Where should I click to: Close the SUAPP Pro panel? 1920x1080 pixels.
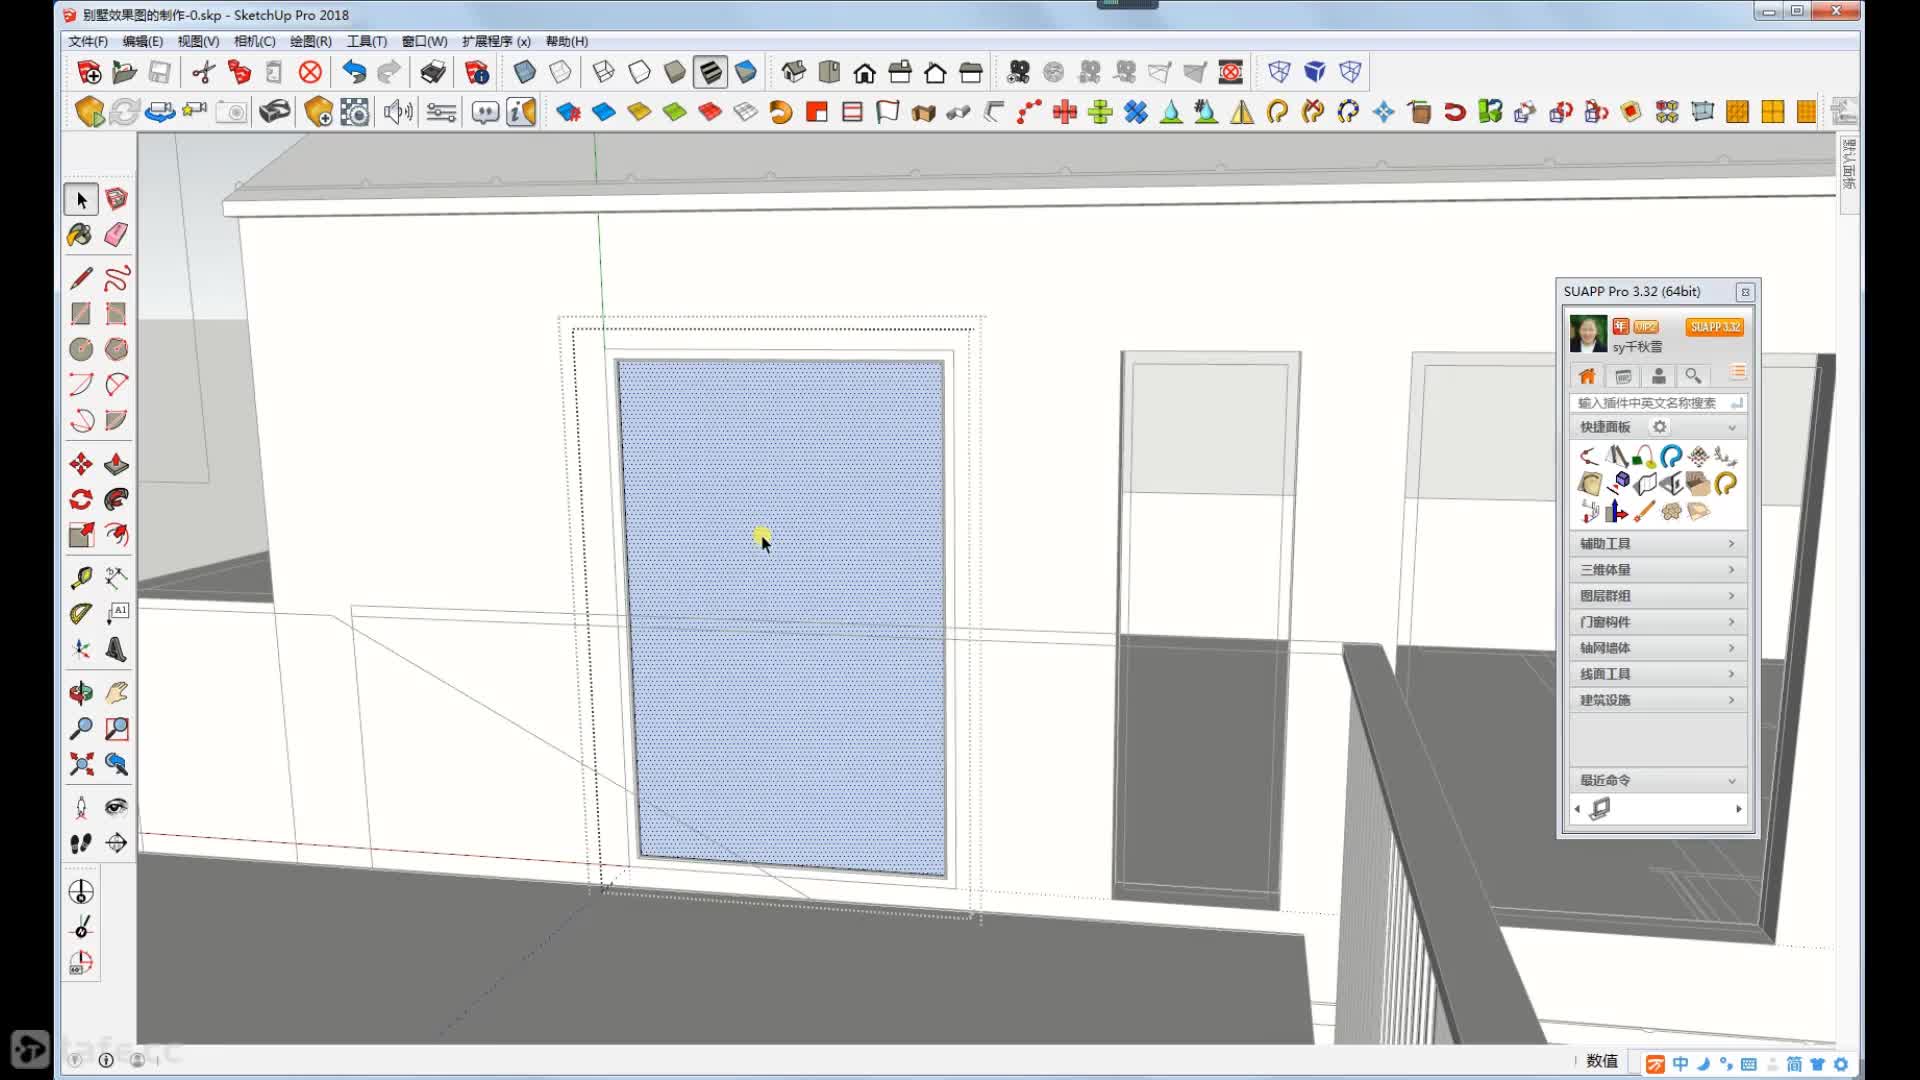click(x=1745, y=292)
